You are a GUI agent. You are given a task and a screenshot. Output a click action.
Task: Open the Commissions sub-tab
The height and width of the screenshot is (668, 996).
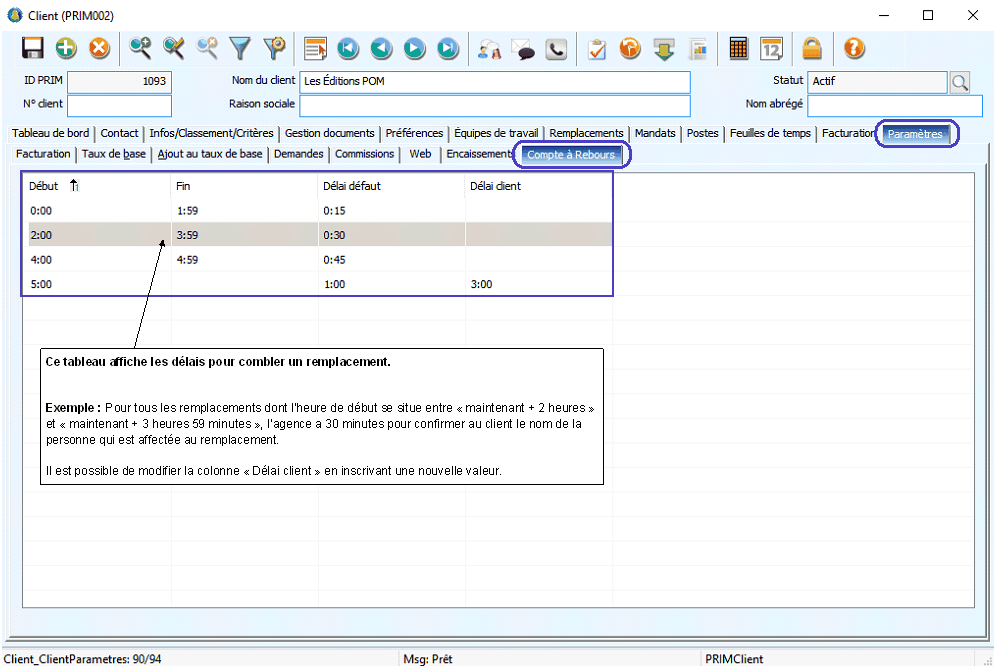[x=364, y=154]
